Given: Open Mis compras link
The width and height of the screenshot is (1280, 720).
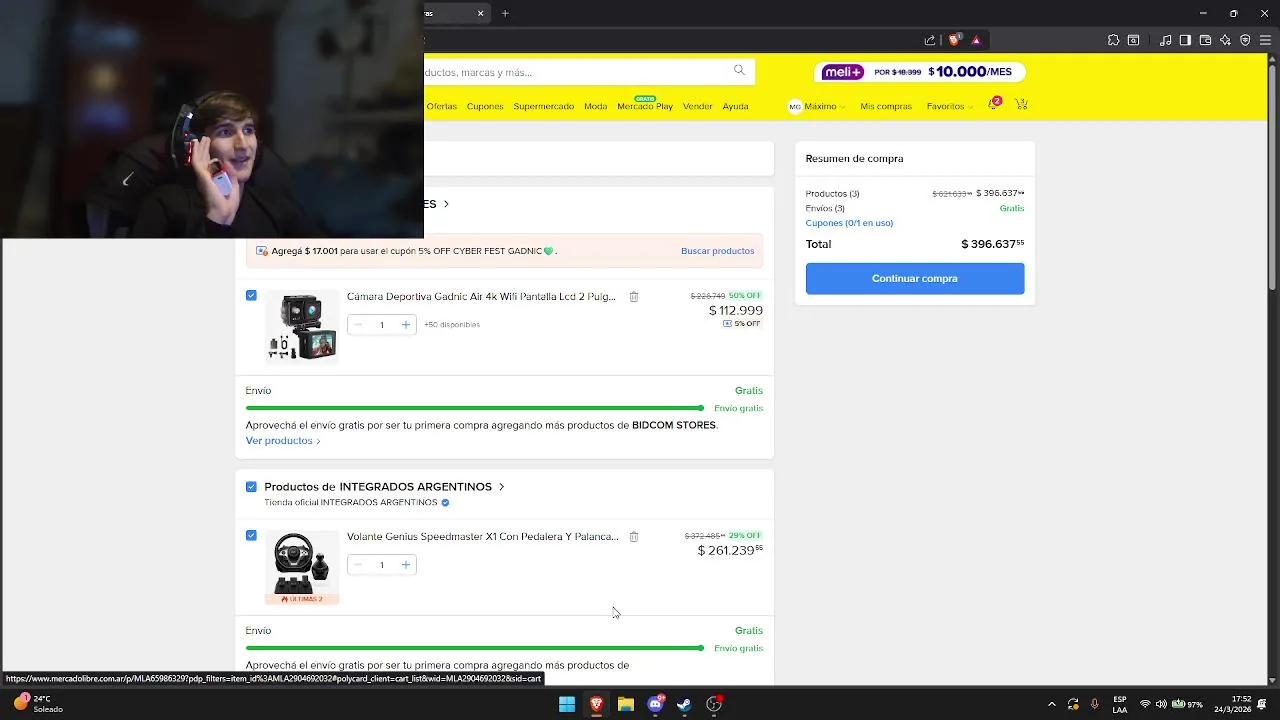Looking at the screenshot, I should coord(886,106).
